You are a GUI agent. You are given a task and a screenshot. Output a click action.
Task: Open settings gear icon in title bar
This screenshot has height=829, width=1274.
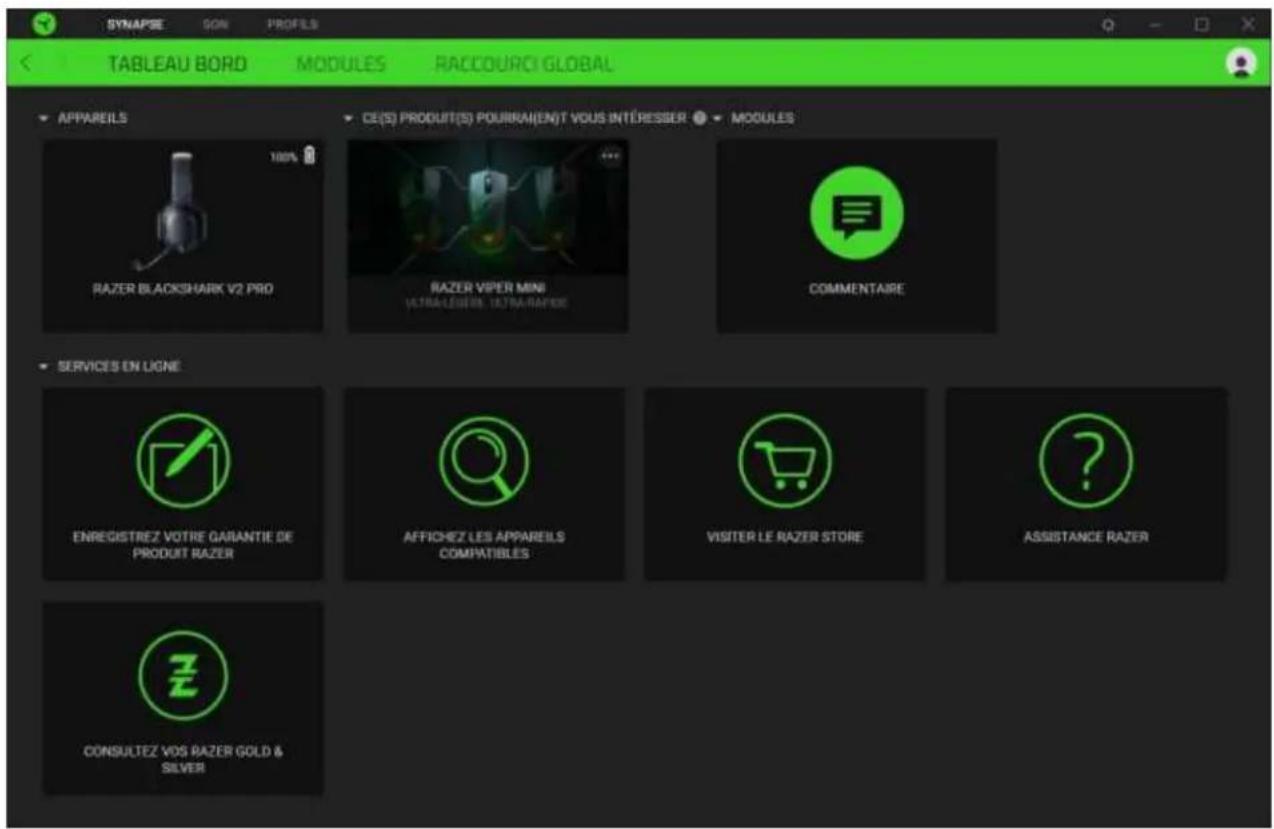tap(1108, 24)
